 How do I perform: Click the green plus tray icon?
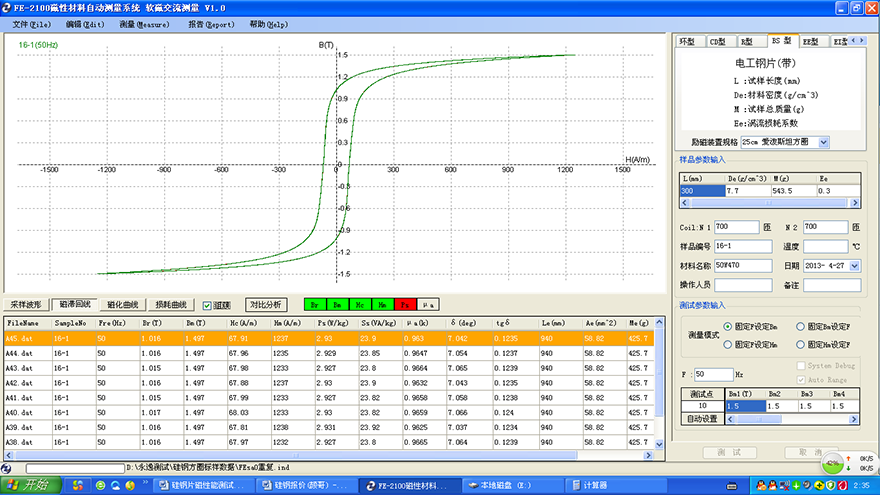[x=796, y=485]
